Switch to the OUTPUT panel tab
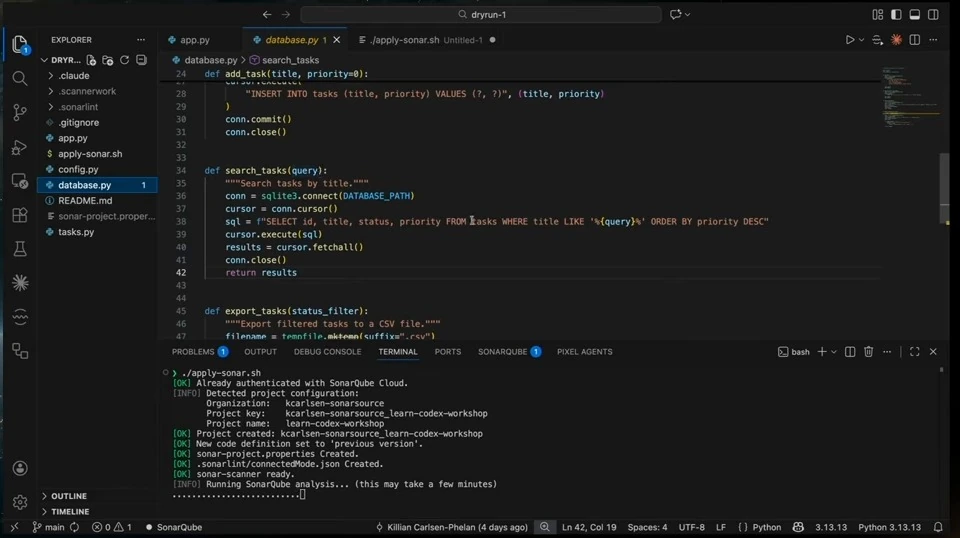This screenshot has height=538, width=960. 260,352
